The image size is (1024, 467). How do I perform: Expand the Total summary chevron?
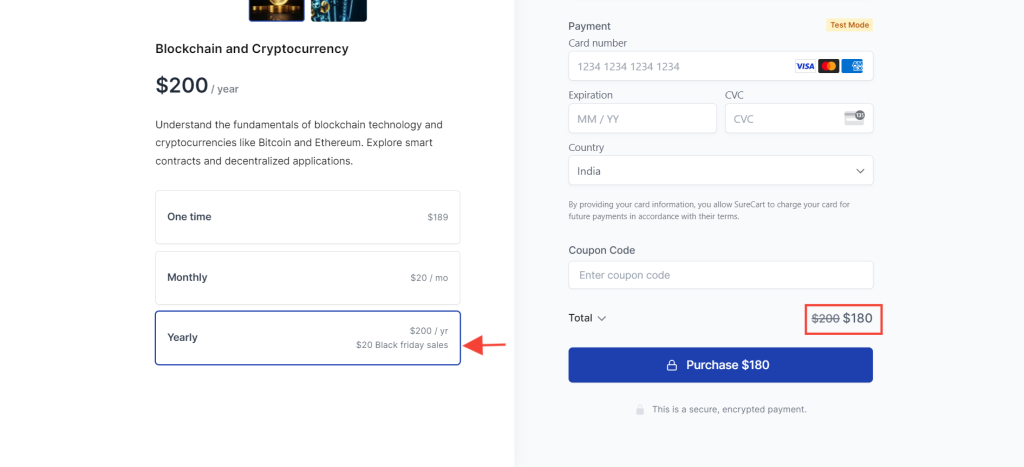pos(601,319)
